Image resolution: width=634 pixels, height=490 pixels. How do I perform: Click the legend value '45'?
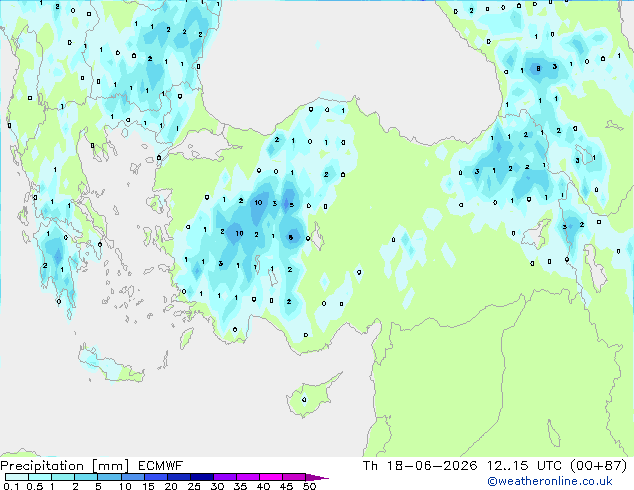tap(286, 486)
